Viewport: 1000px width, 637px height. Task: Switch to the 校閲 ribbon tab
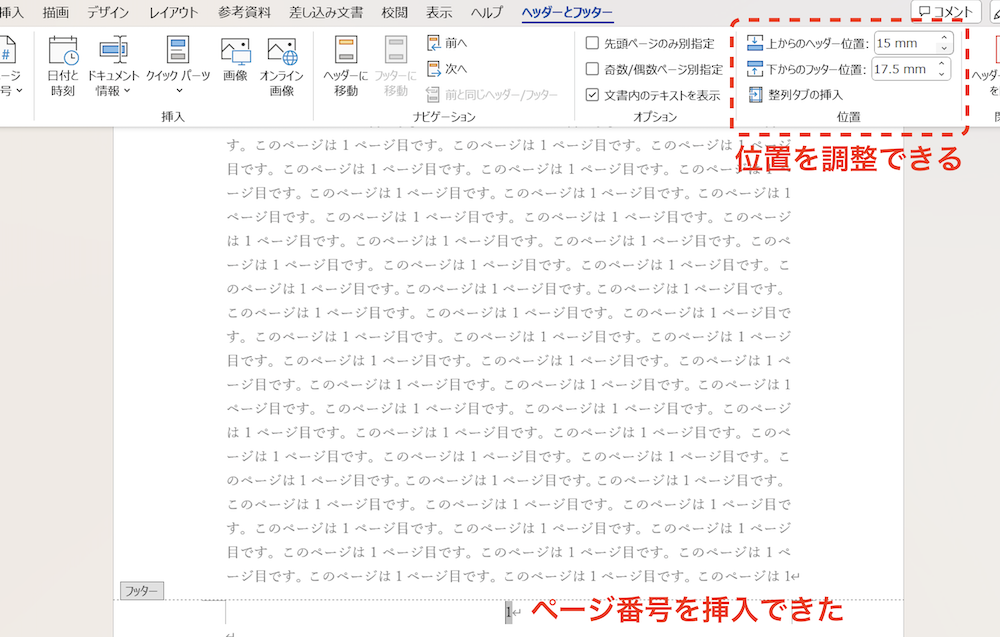[x=393, y=12]
